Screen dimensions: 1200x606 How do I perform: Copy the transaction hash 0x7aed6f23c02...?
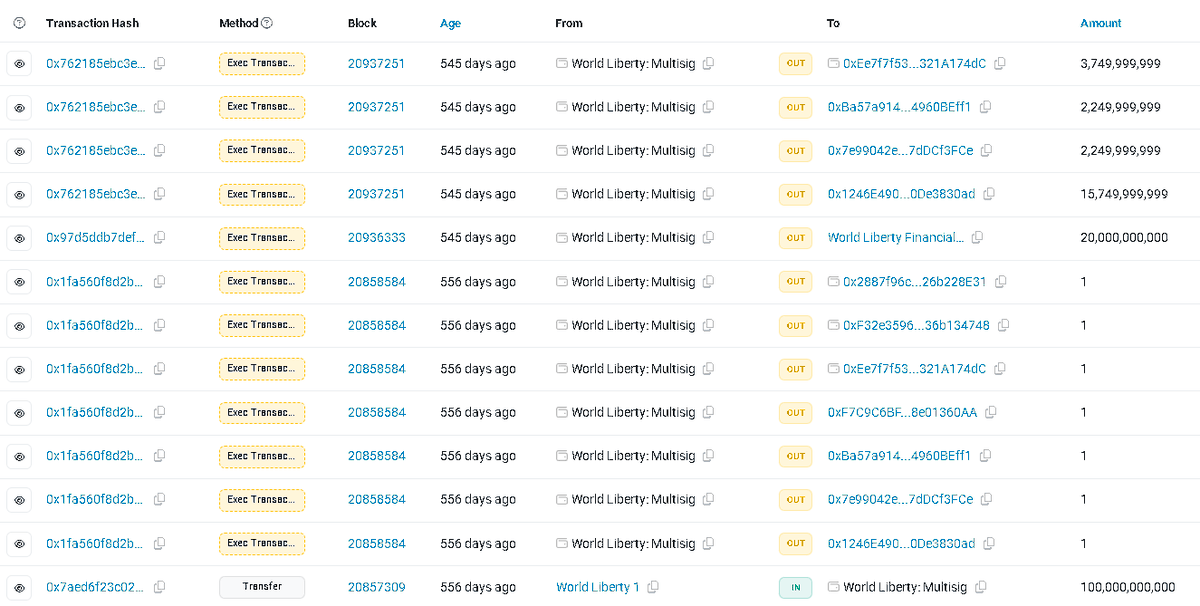coord(160,587)
